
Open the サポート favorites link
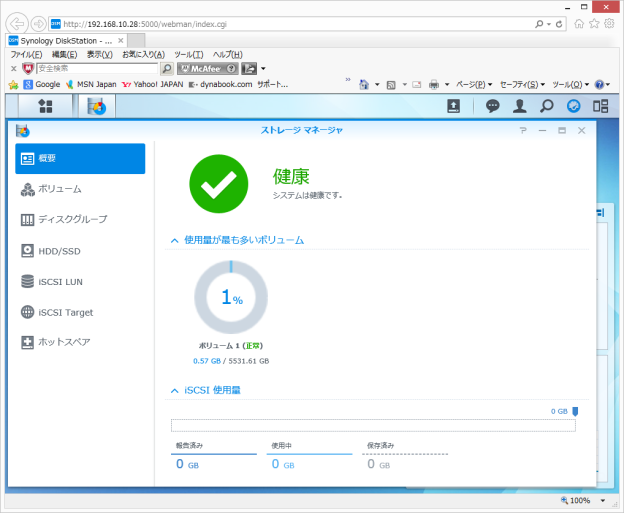pos(272,84)
